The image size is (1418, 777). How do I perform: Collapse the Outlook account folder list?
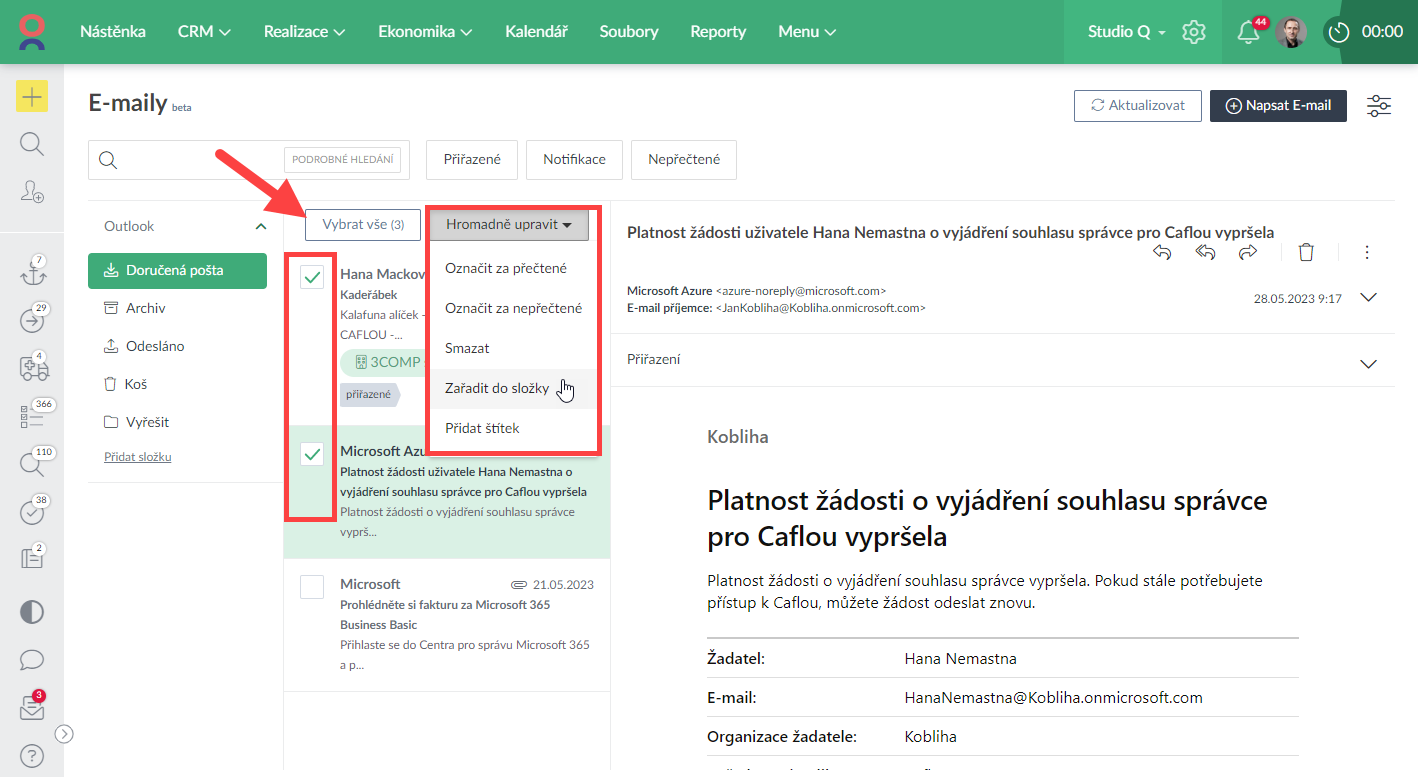(x=261, y=227)
